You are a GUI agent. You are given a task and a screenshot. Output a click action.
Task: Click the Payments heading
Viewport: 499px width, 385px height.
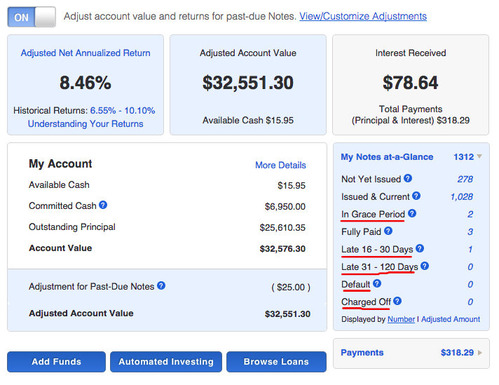click(x=362, y=353)
